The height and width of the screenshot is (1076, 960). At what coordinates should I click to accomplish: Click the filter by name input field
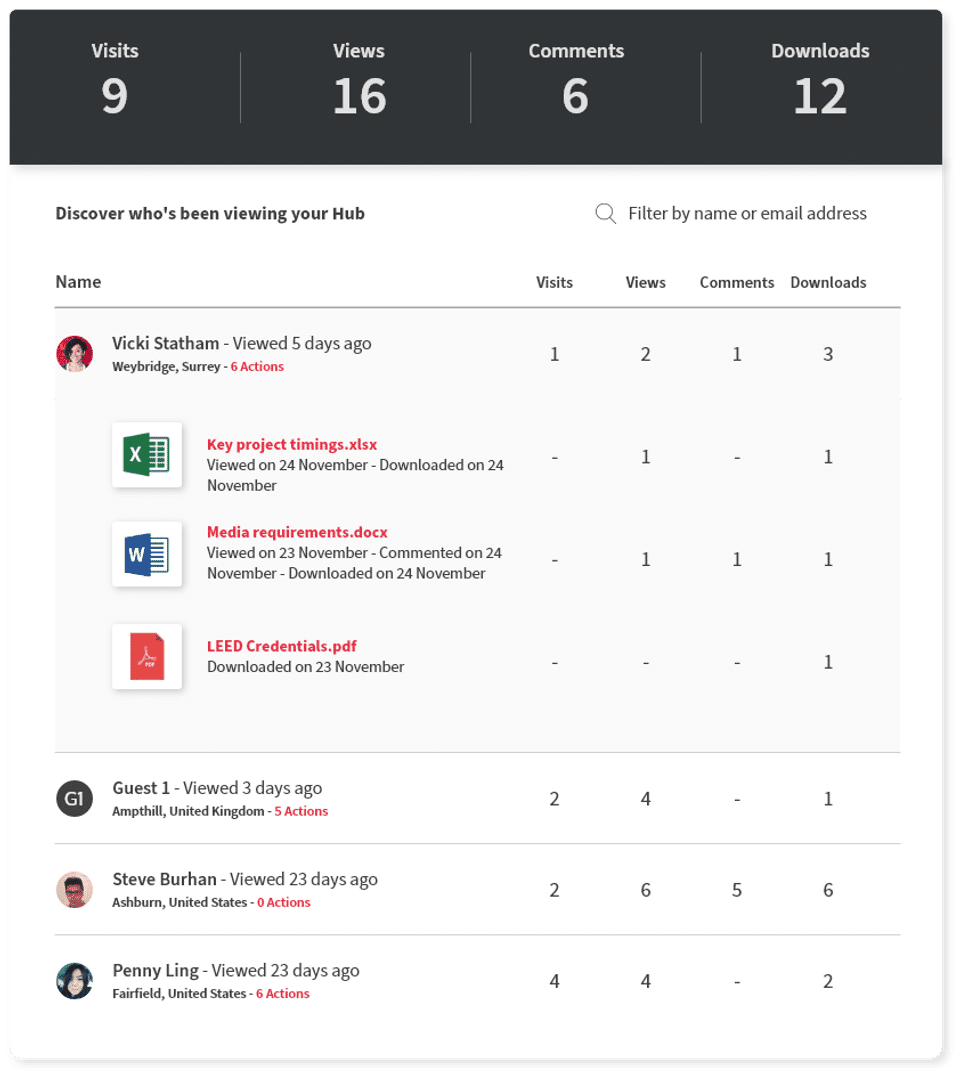[x=747, y=213]
